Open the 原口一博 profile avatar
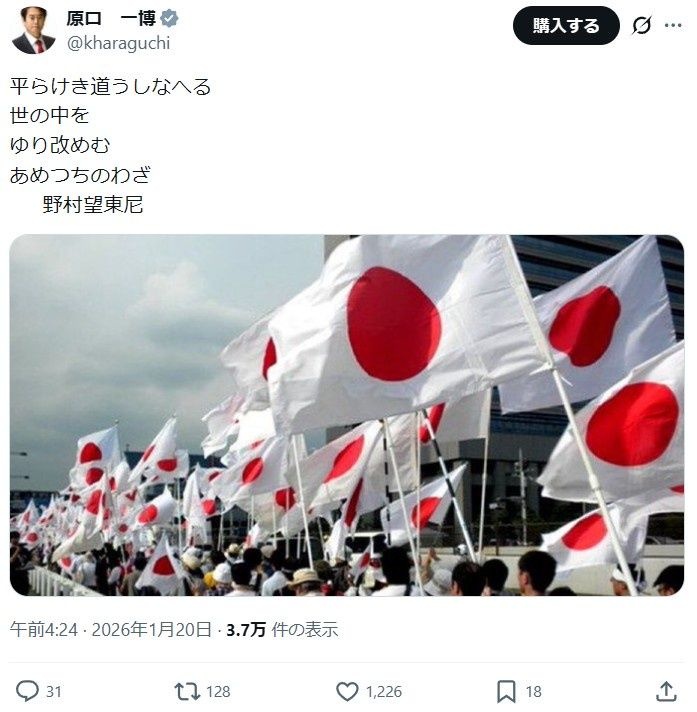The image size is (697, 712). (x=33, y=30)
